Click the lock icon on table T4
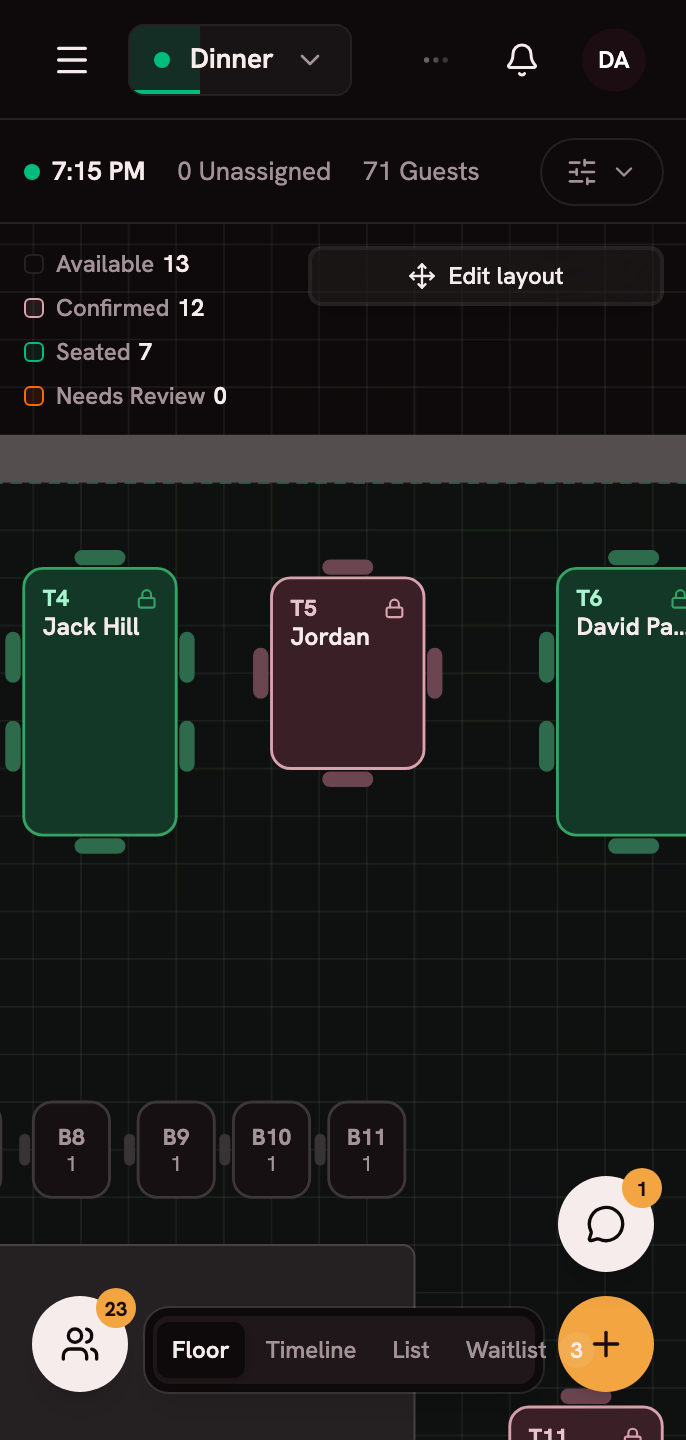This screenshot has width=686, height=1440. click(147, 599)
